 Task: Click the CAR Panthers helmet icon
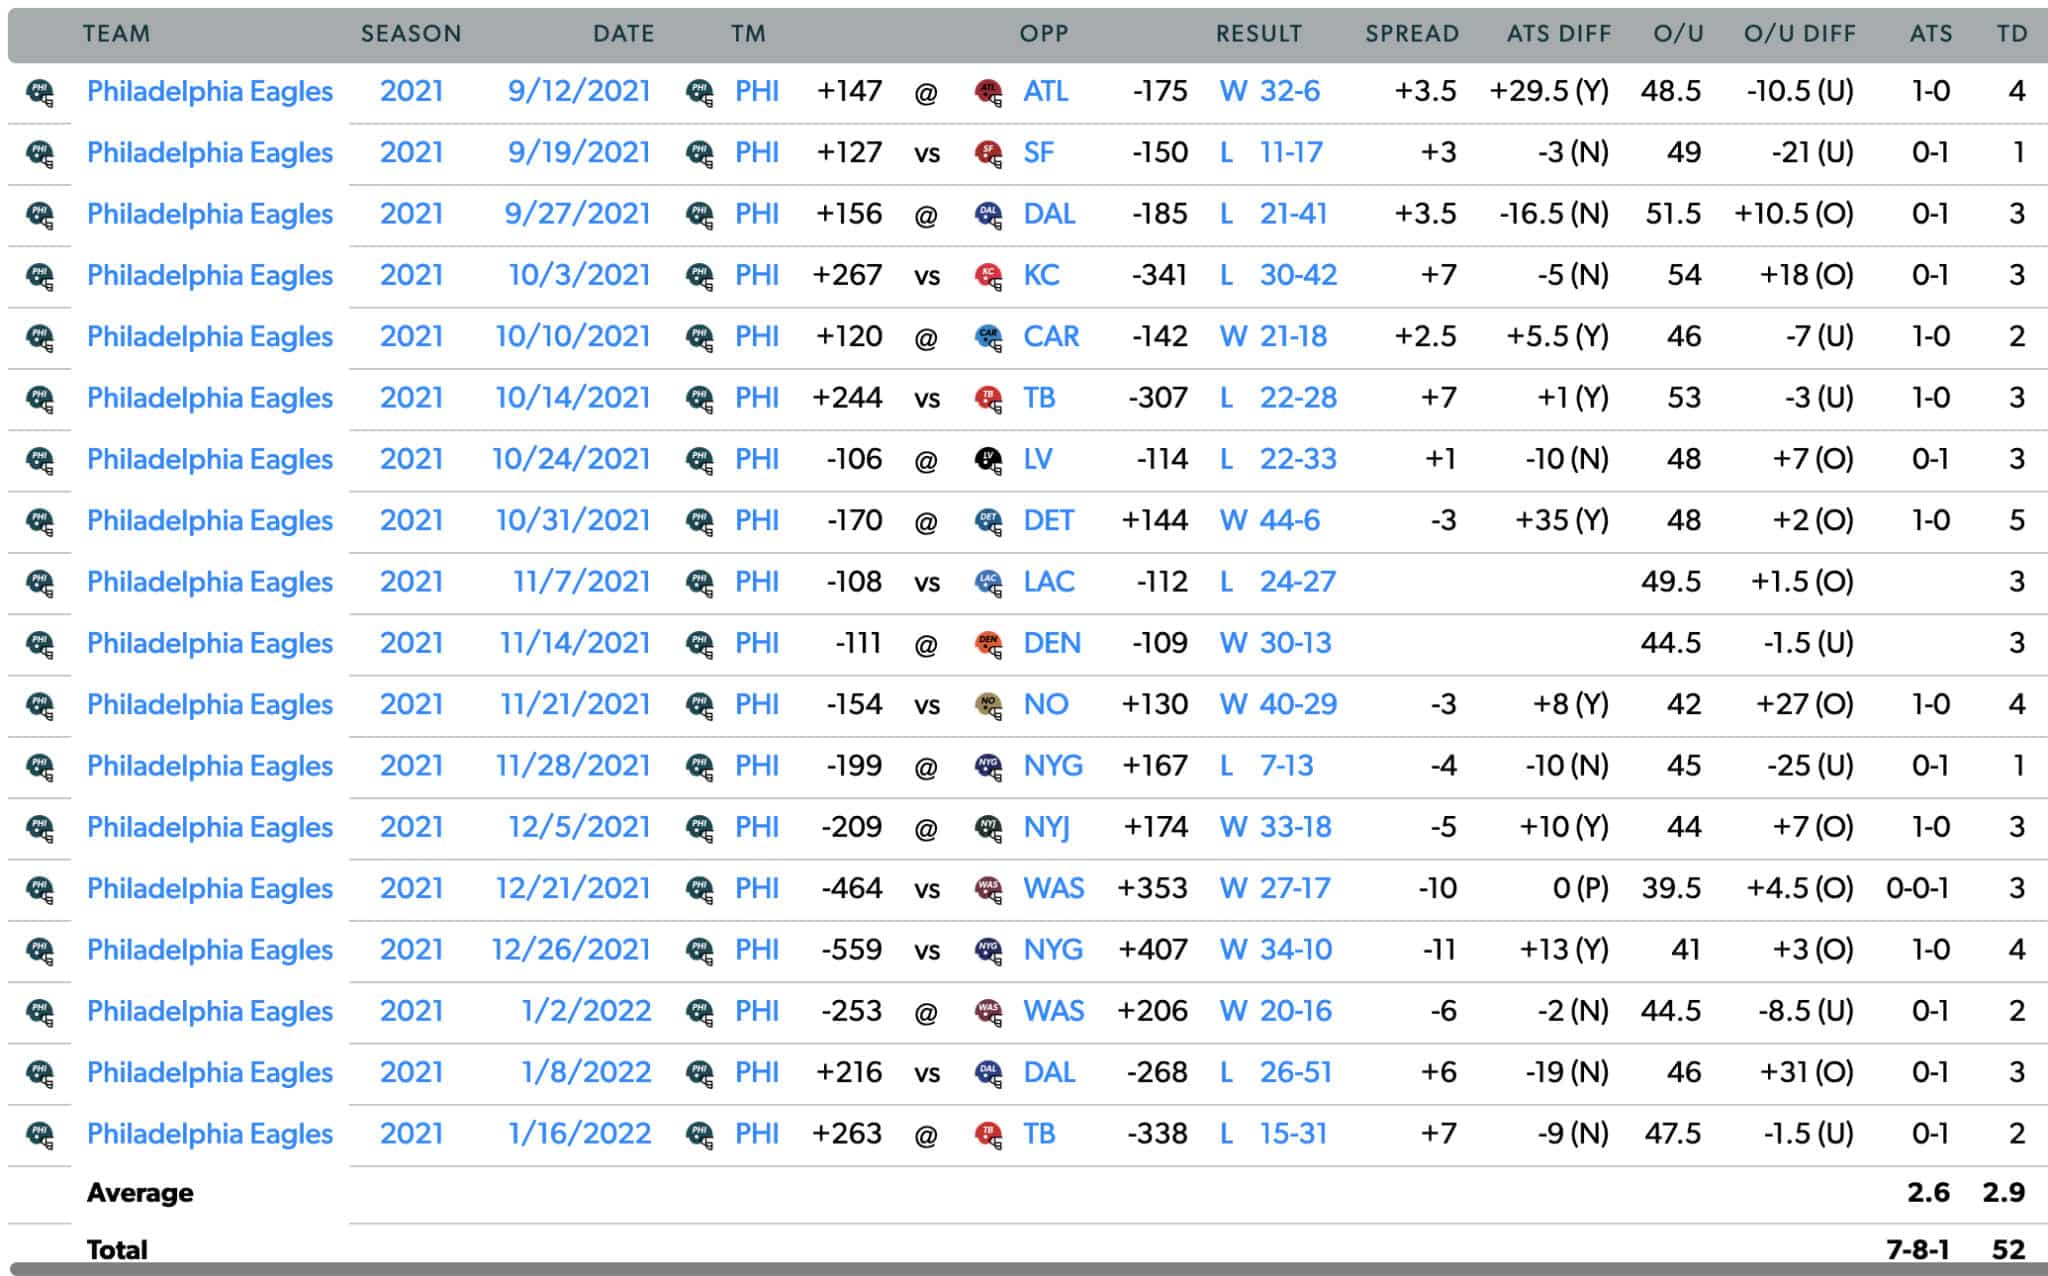point(988,337)
